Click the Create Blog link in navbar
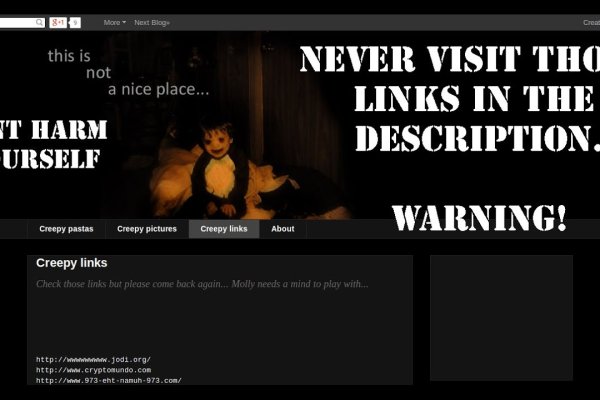The height and width of the screenshot is (400, 600). coord(591,23)
